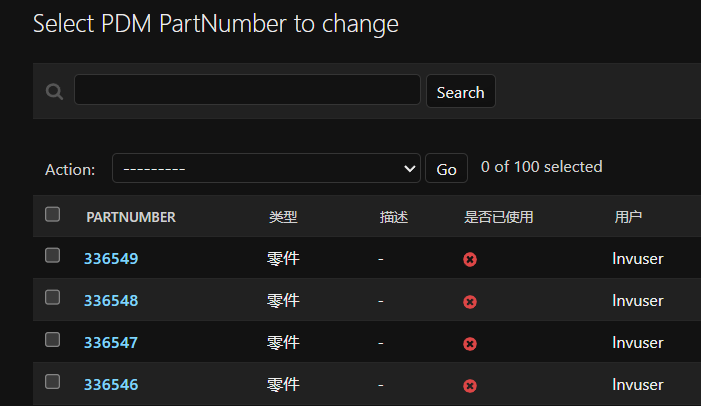Focus the search text field

tap(247, 89)
